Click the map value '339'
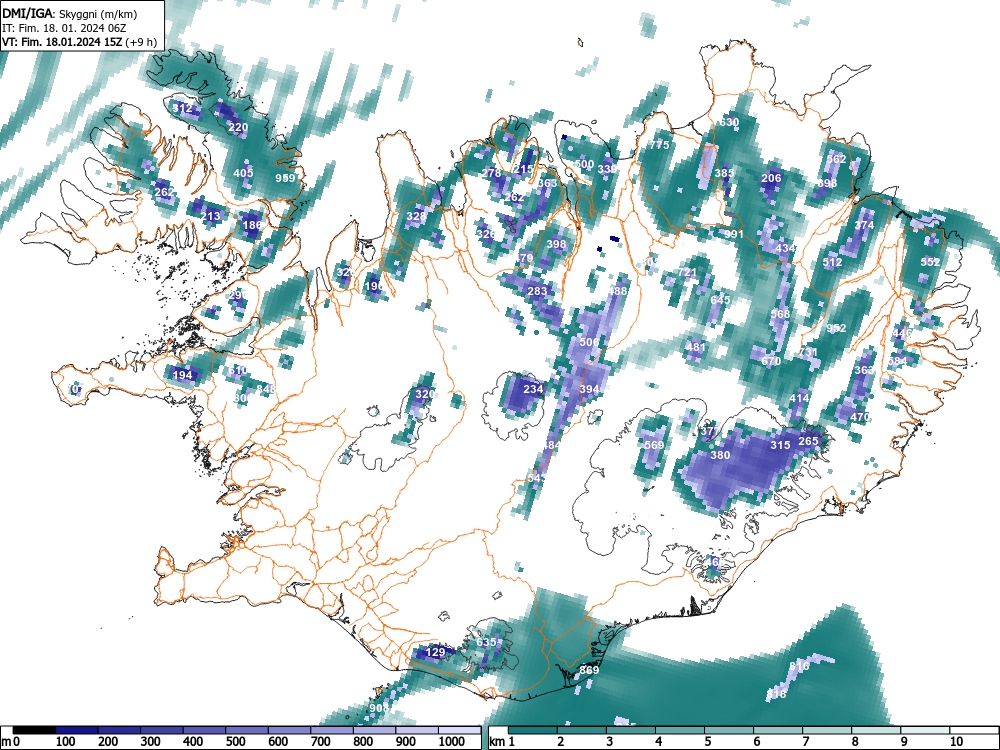1000x750 pixels. (x=607, y=169)
